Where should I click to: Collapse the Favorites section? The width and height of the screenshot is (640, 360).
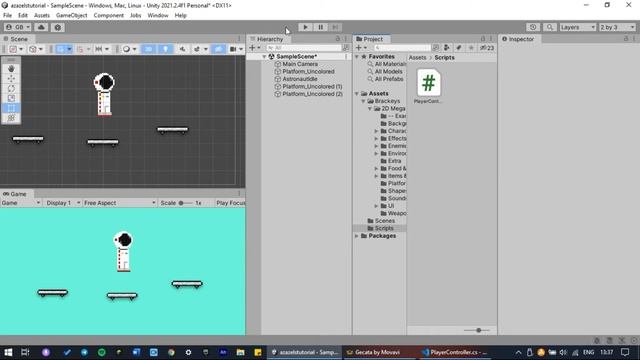click(x=357, y=57)
